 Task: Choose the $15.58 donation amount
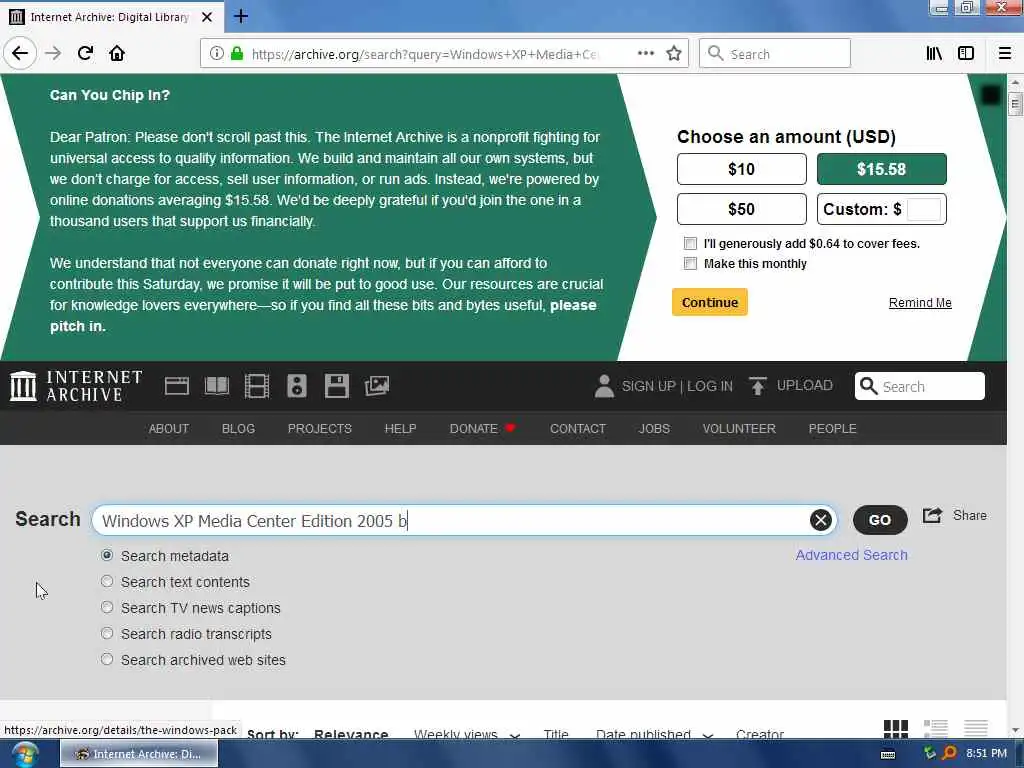coord(882,169)
